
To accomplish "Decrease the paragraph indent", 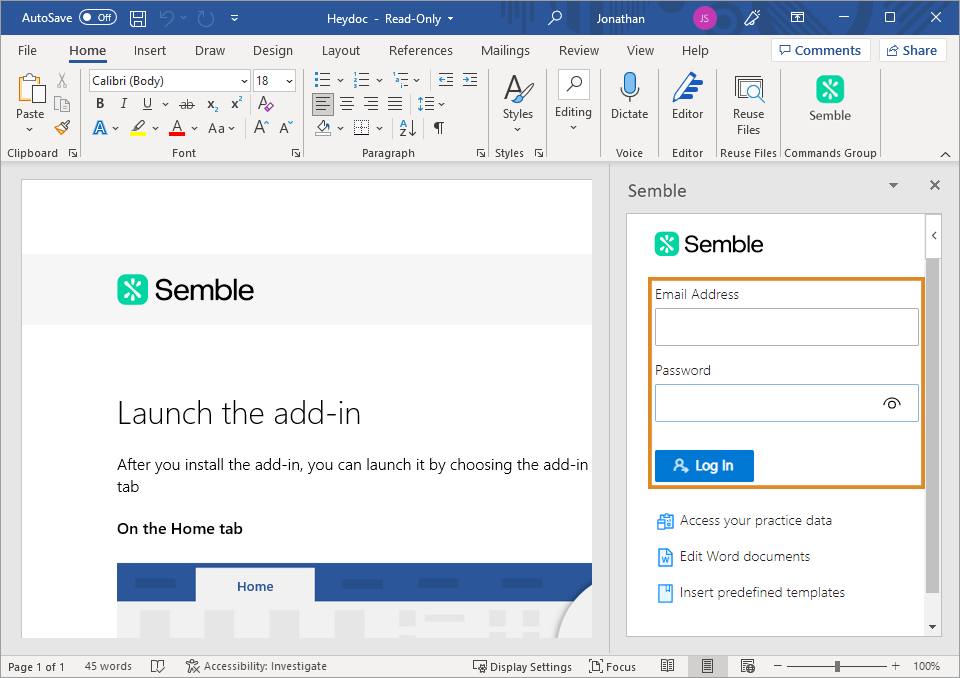I will (x=446, y=80).
